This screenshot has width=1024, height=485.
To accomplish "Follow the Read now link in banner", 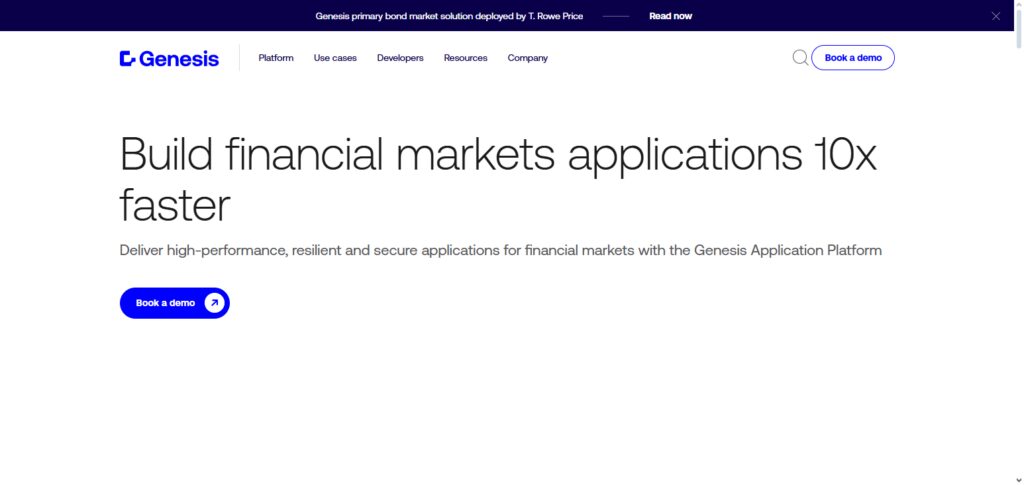I will [671, 16].
